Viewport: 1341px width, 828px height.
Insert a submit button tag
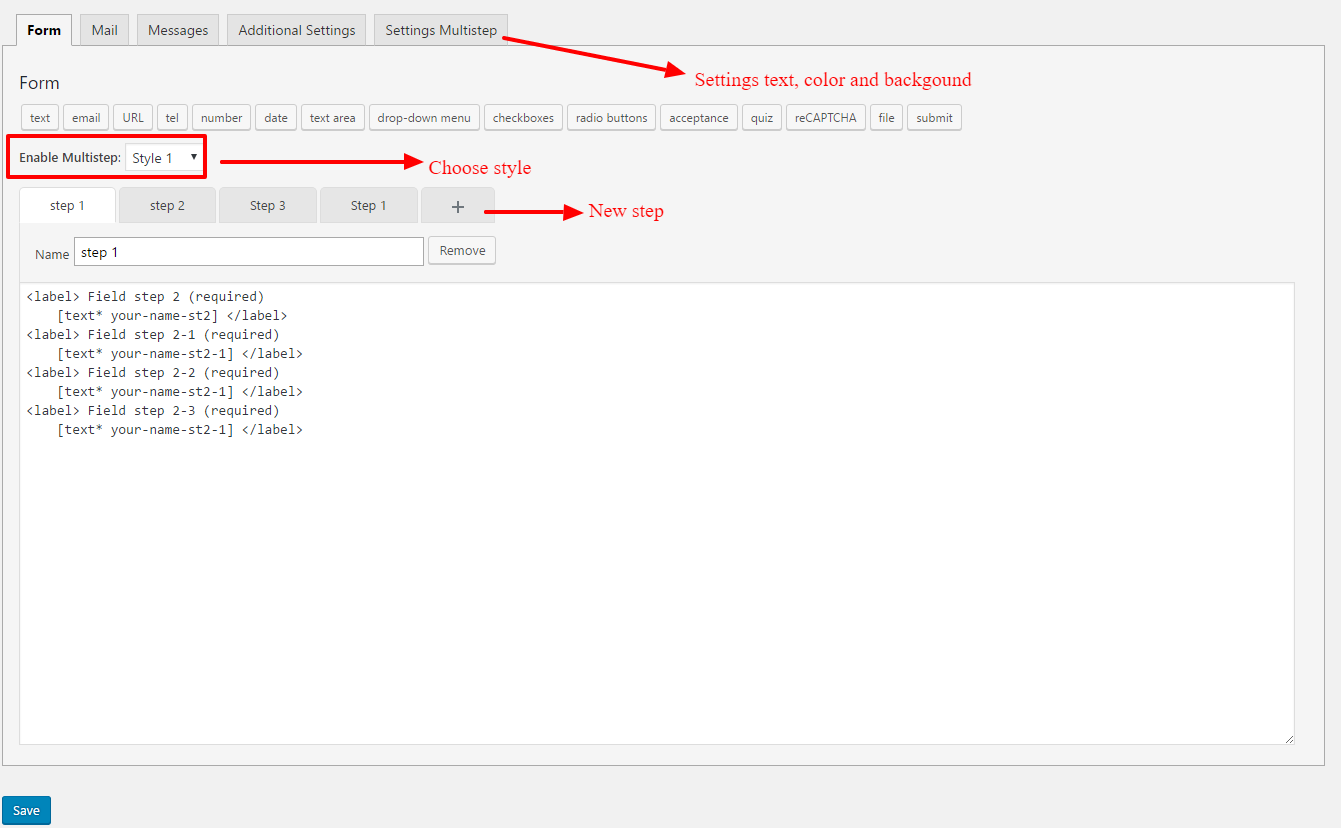pyautogui.click(x=934, y=118)
